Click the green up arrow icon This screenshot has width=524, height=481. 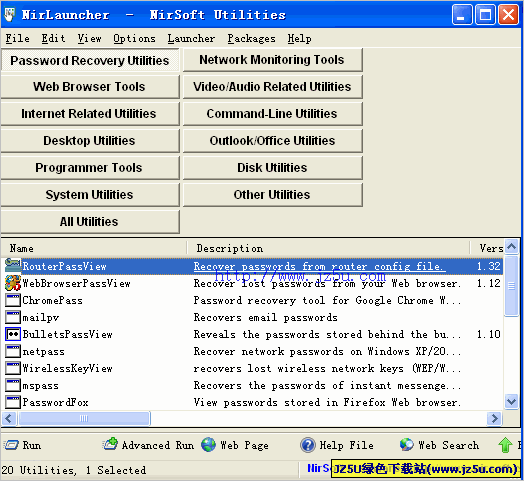click(505, 445)
